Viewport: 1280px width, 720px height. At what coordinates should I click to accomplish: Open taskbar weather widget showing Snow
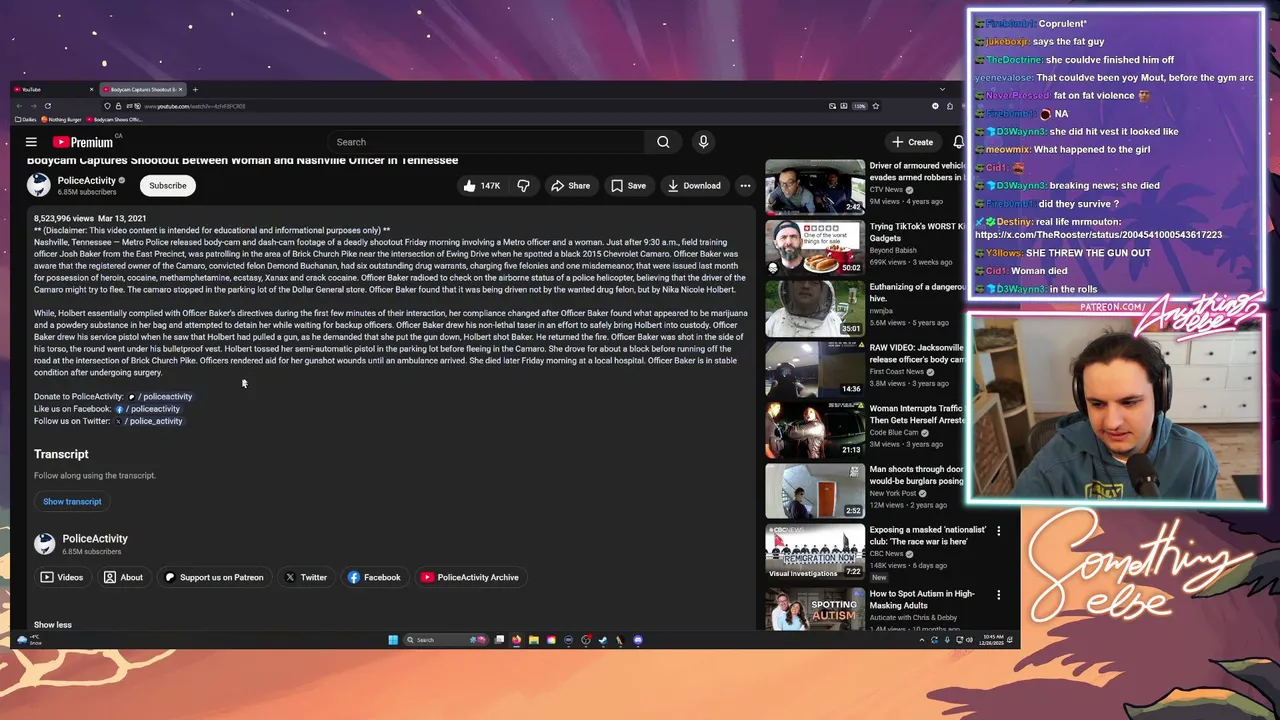click(29, 640)
